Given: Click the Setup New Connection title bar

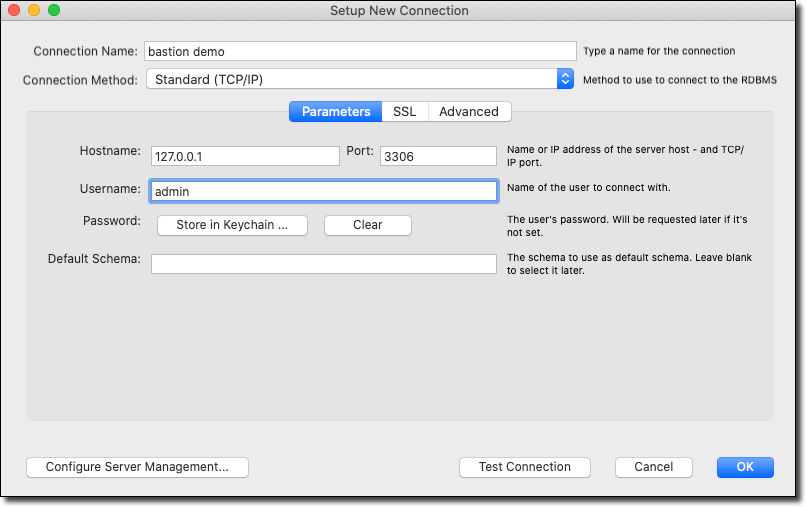Looking at the screenshot, I should pyautogui.click(x=399, y=10).
